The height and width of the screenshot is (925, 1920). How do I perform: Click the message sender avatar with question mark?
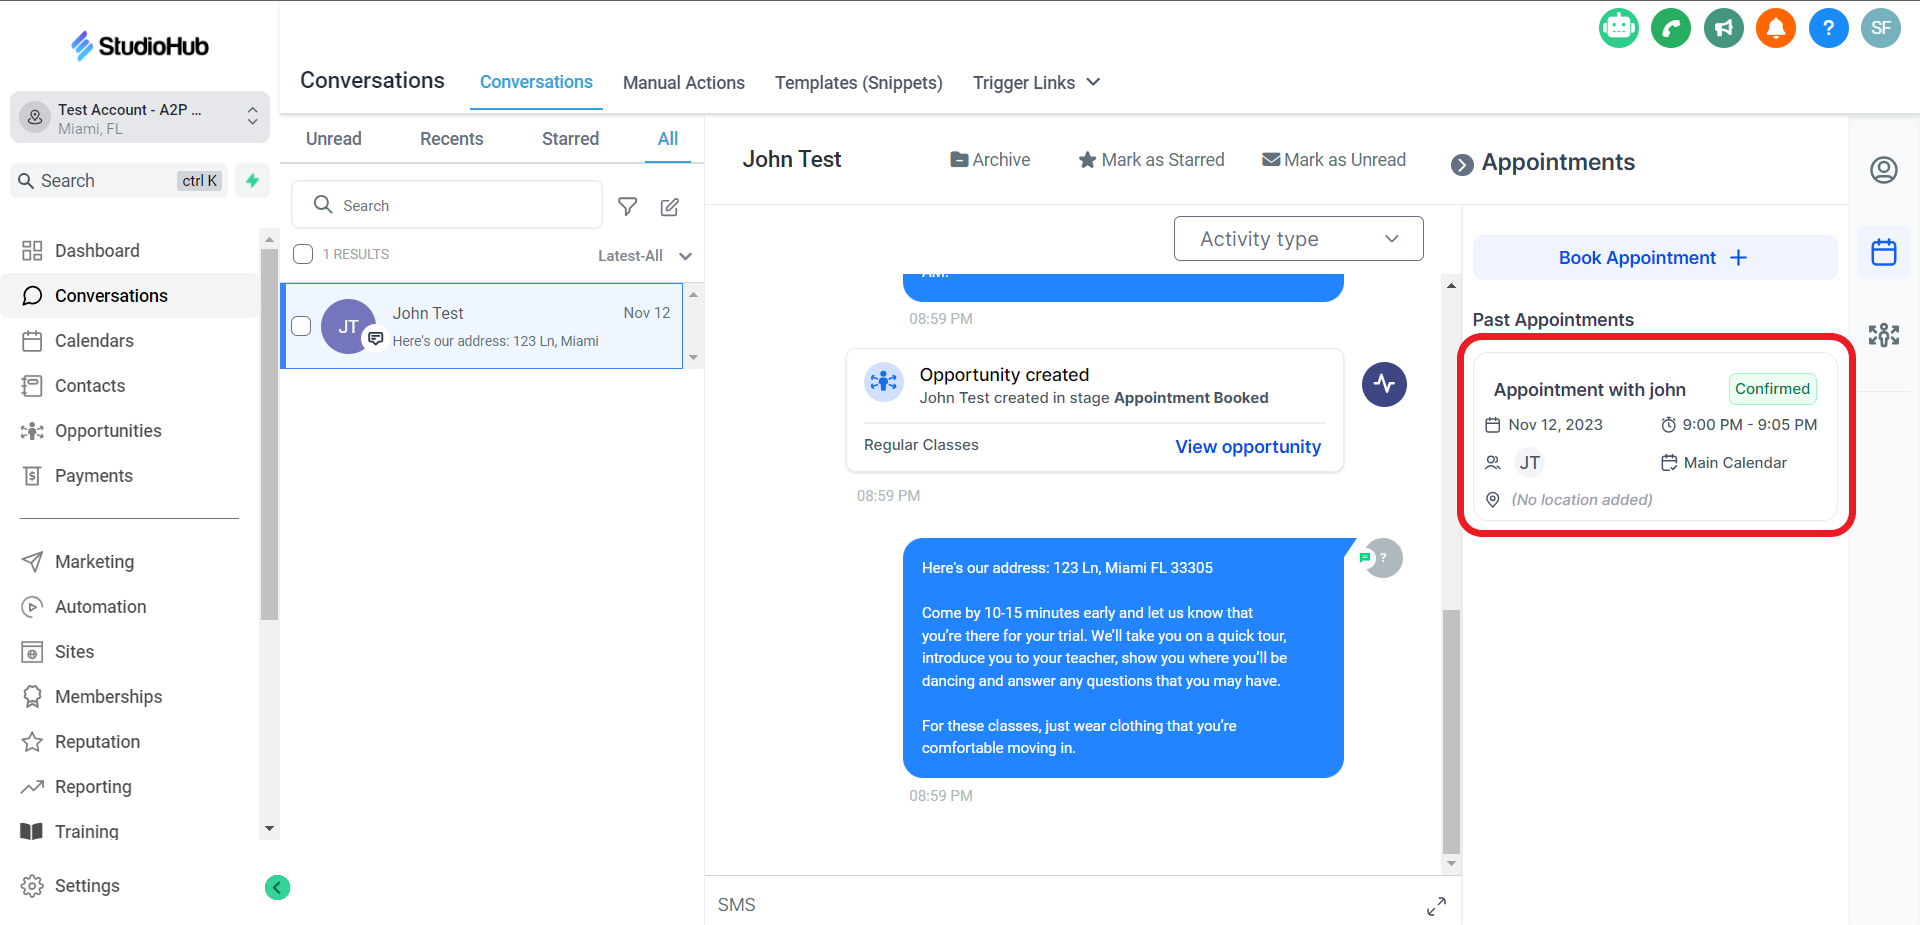(x=1383, y=558)
